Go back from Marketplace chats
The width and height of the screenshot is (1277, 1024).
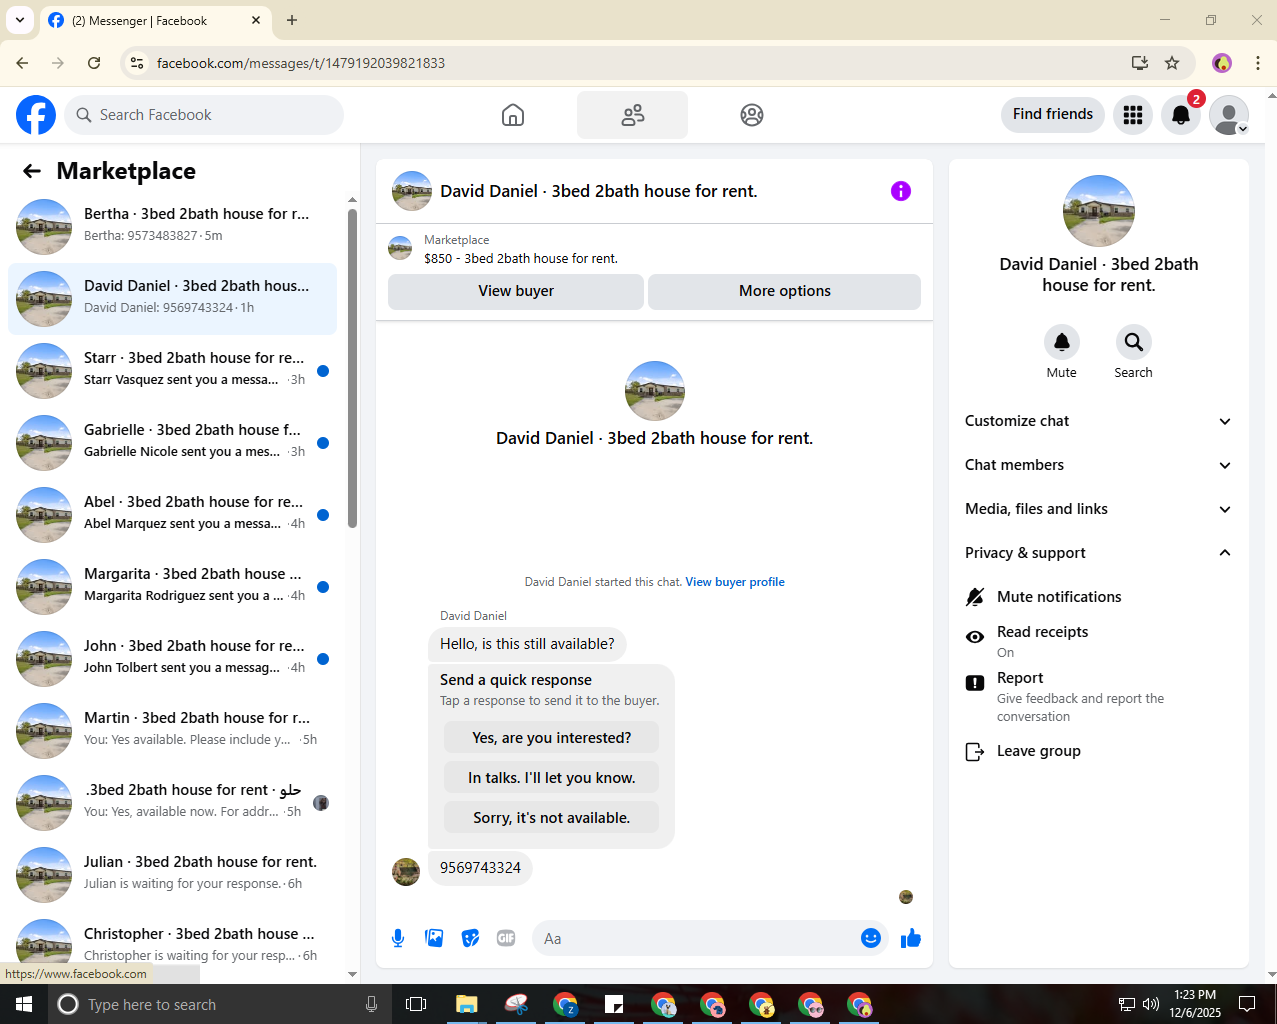pos(32,171)
